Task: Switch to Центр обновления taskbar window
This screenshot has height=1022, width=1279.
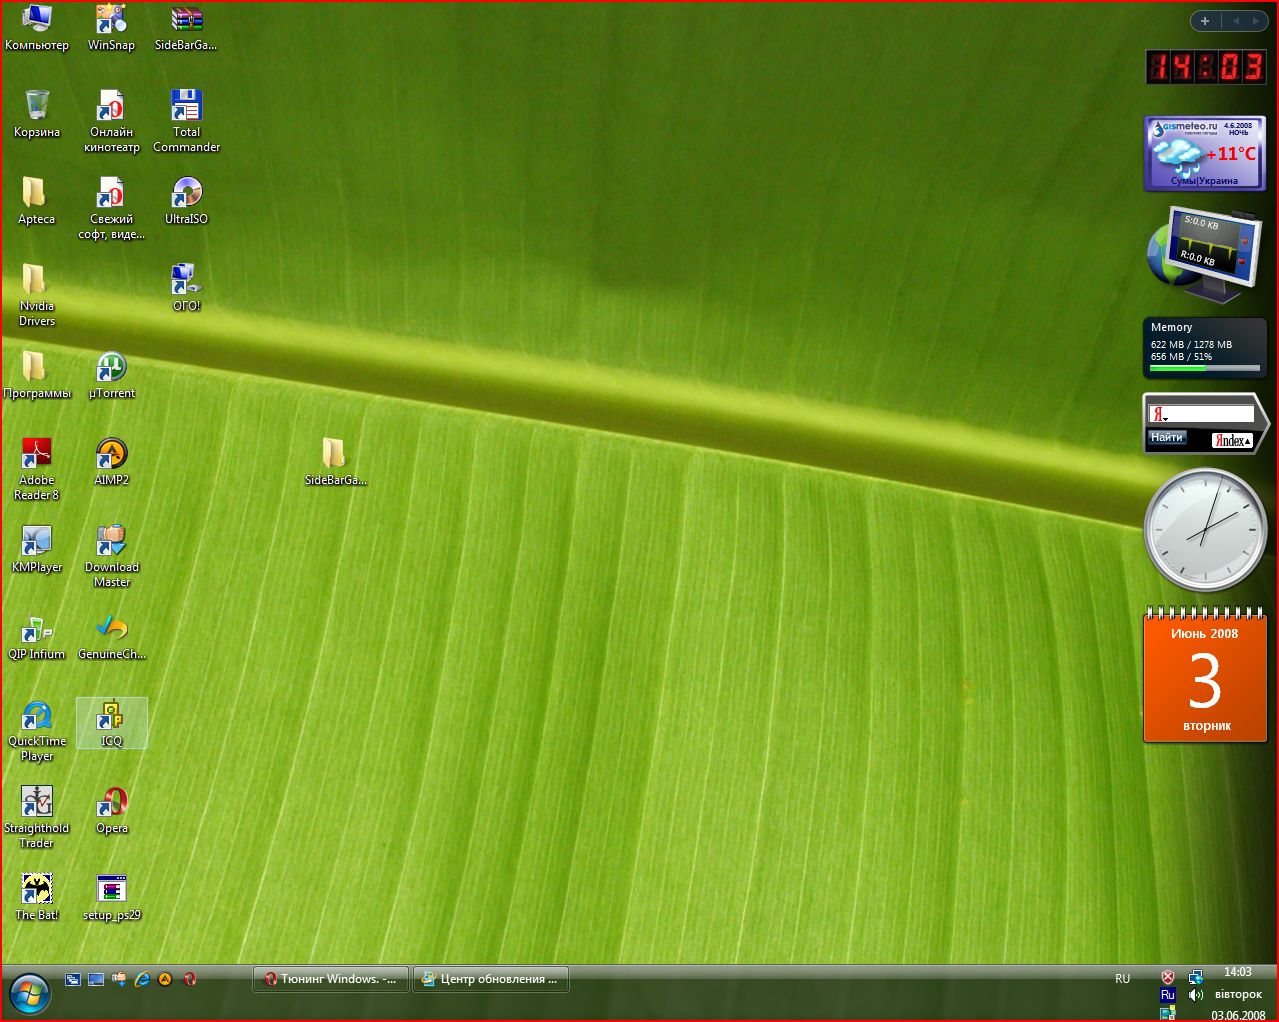Action: [491, 979]
